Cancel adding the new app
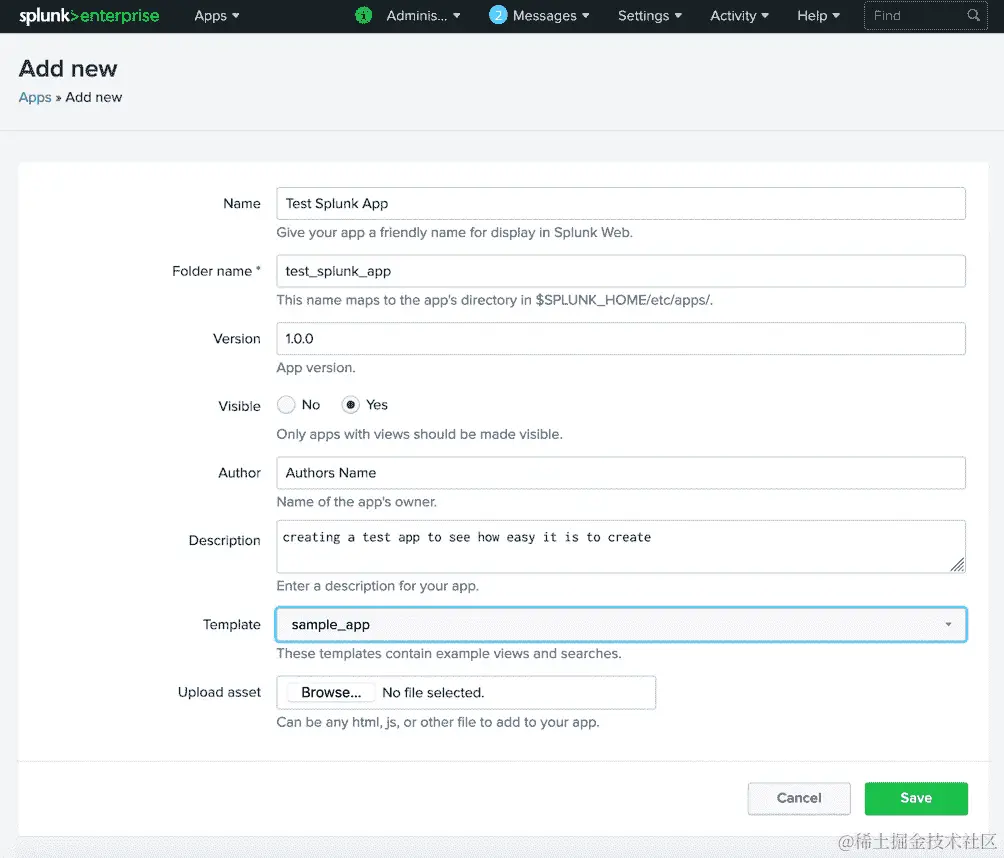Viewport: 1004px width, 858px height. pyautogui.click(x=799, y=798)
